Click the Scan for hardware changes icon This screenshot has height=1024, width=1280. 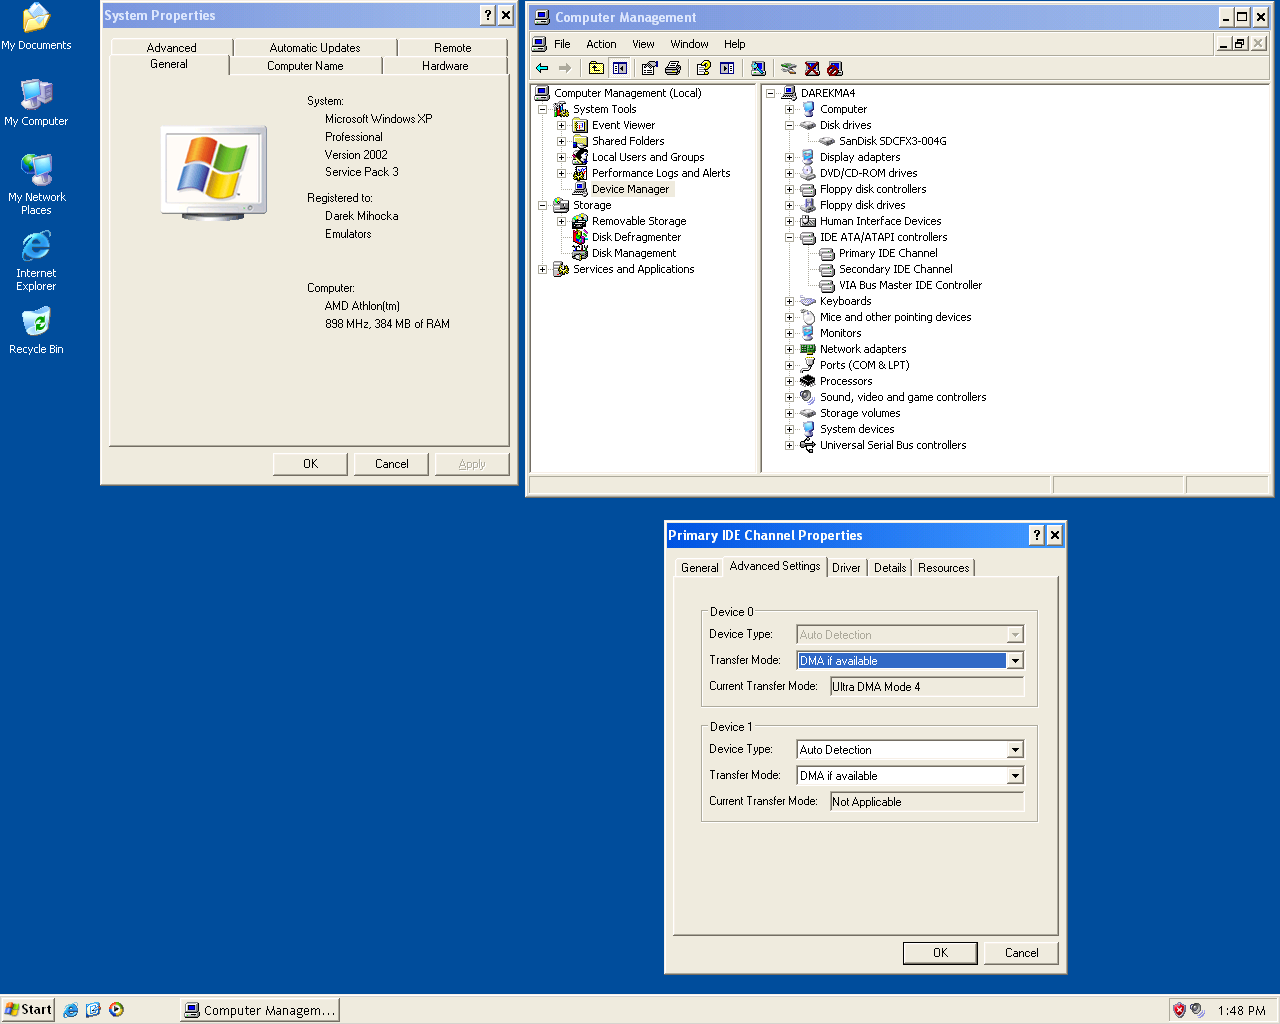[x=758, y=68]
